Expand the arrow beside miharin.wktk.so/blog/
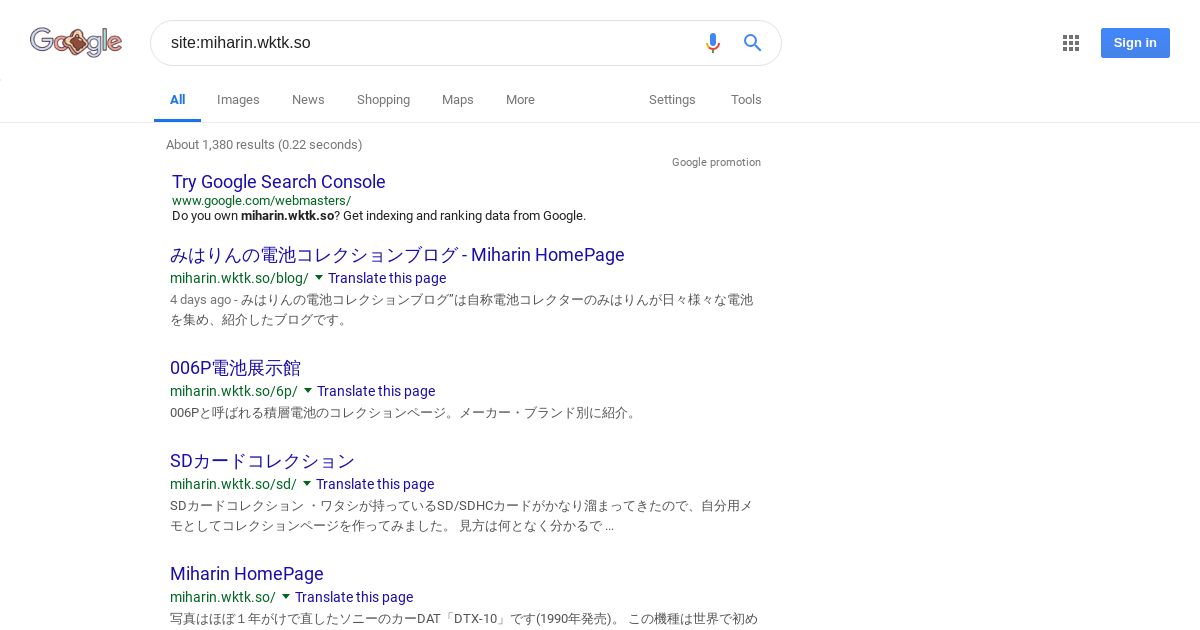The width and height of the screenshot is (1200, 630). point(319,278)
